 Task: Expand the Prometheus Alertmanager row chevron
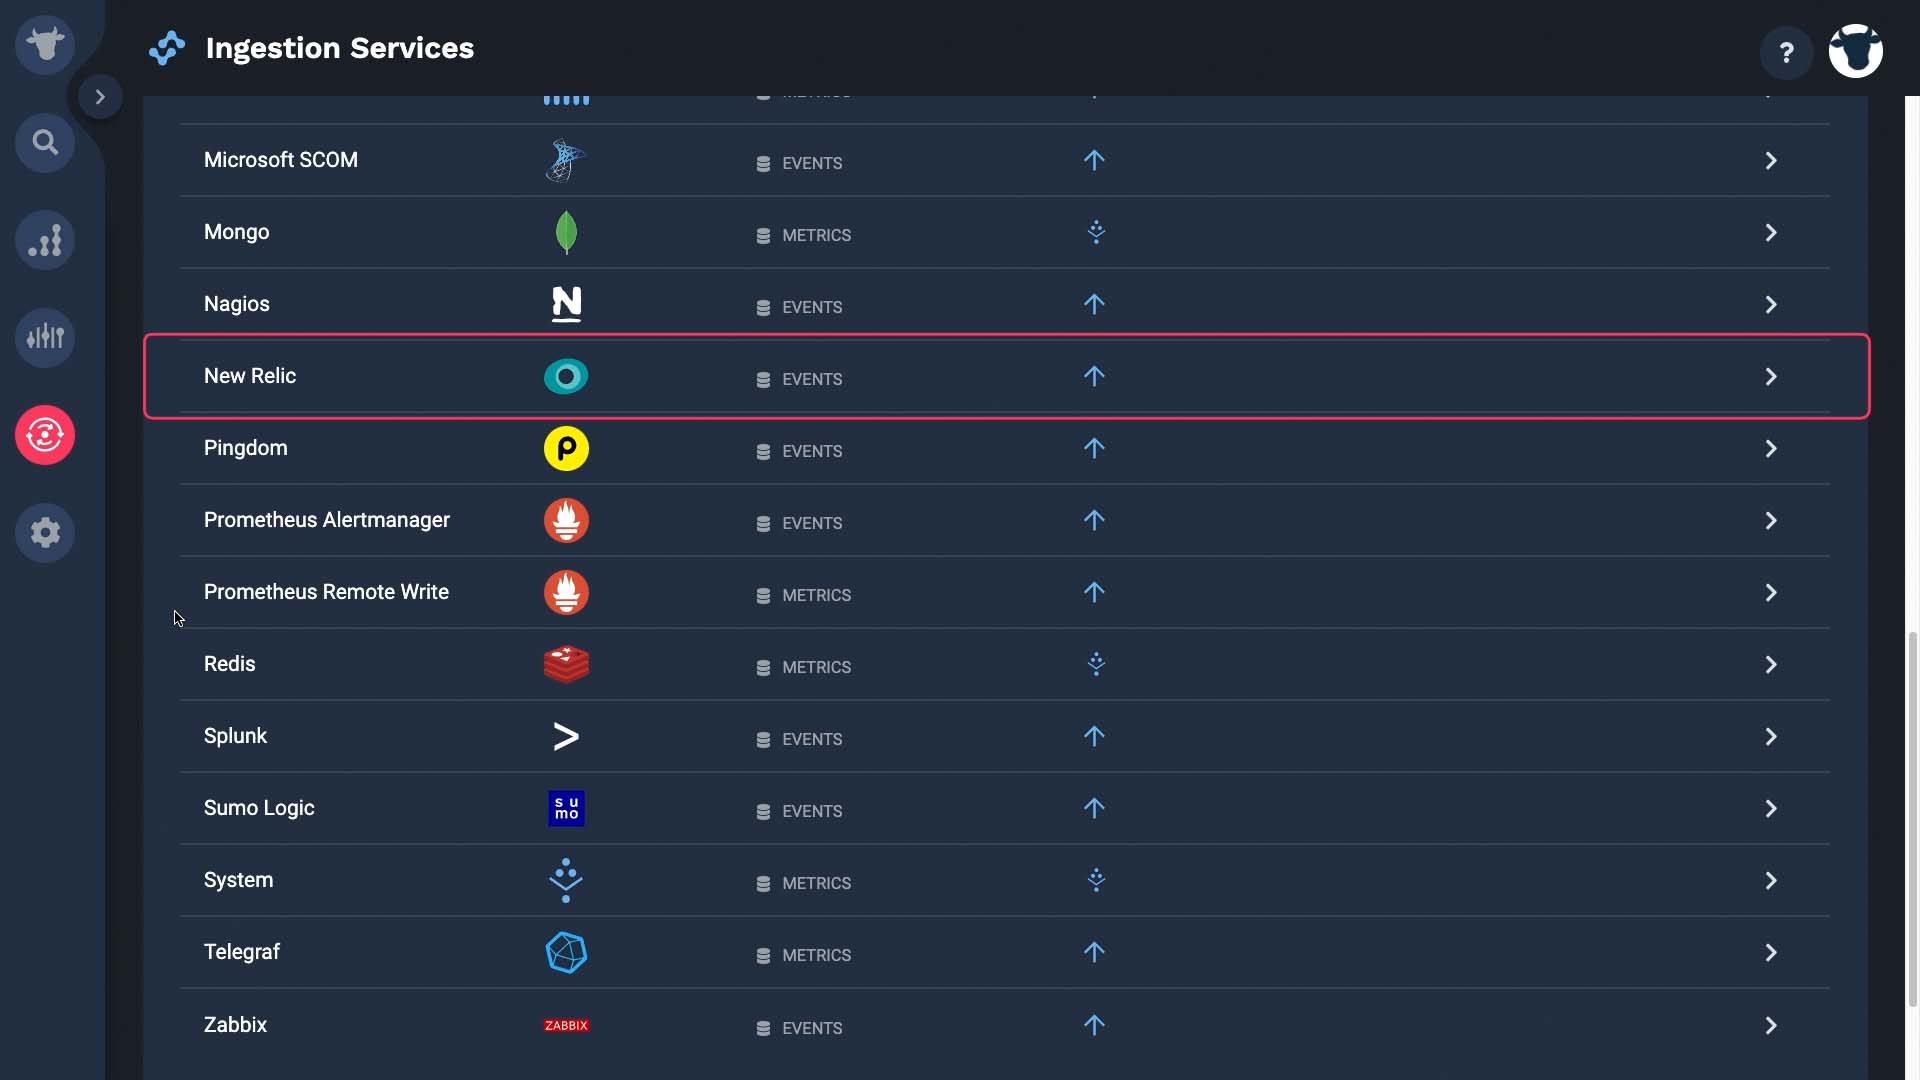pyautogui.click(x=1771, y=520)
